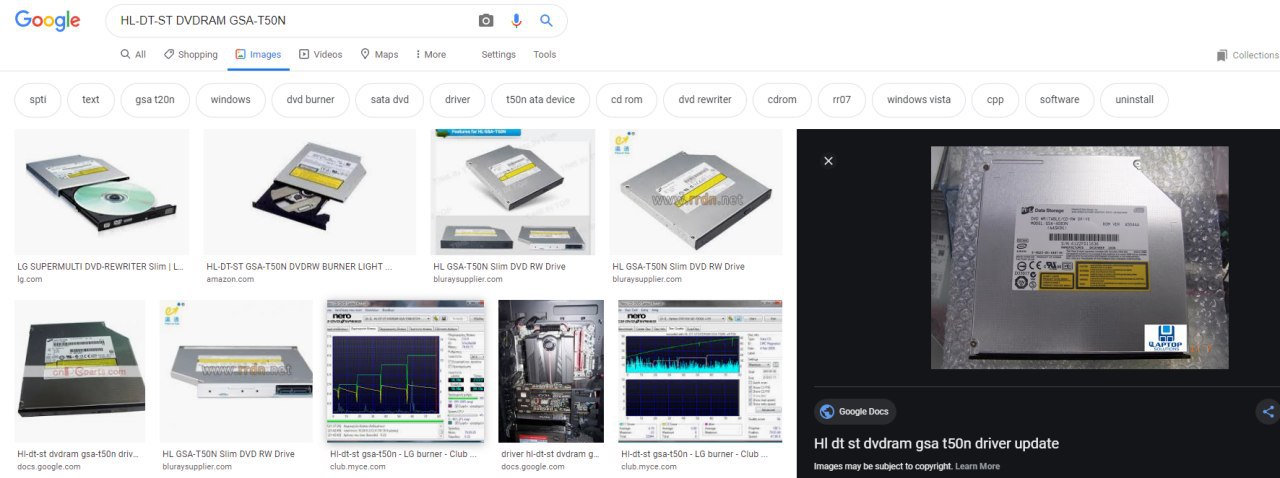Filter by the 'driver' chip

tap(458, 100)
